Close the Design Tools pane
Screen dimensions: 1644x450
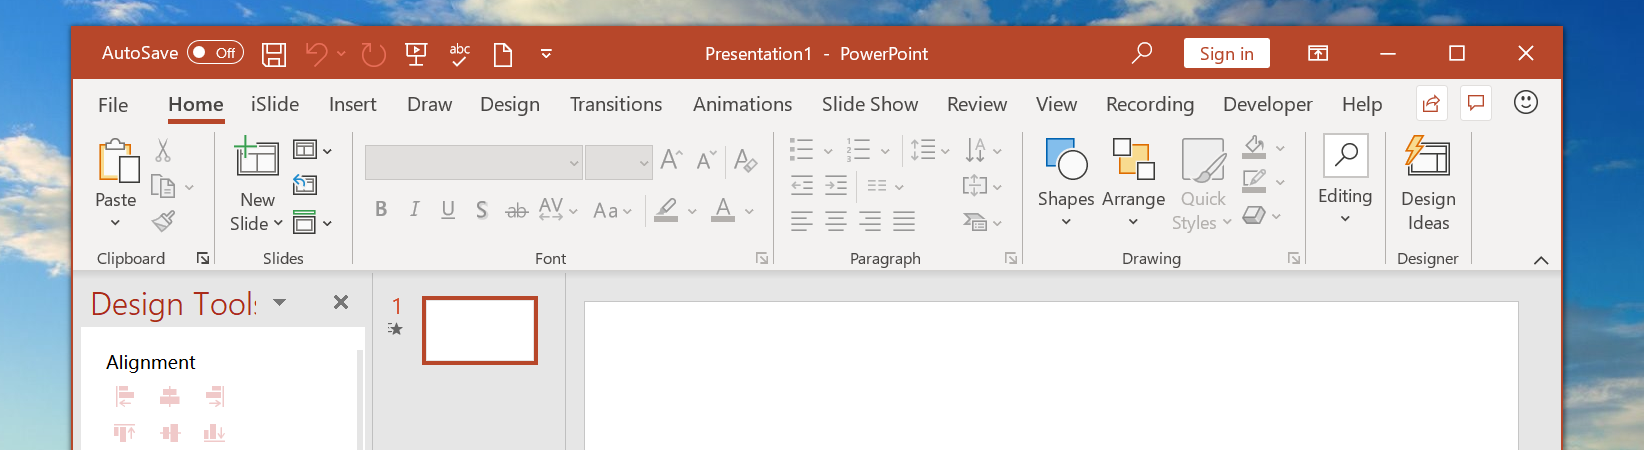click(341, 302)
